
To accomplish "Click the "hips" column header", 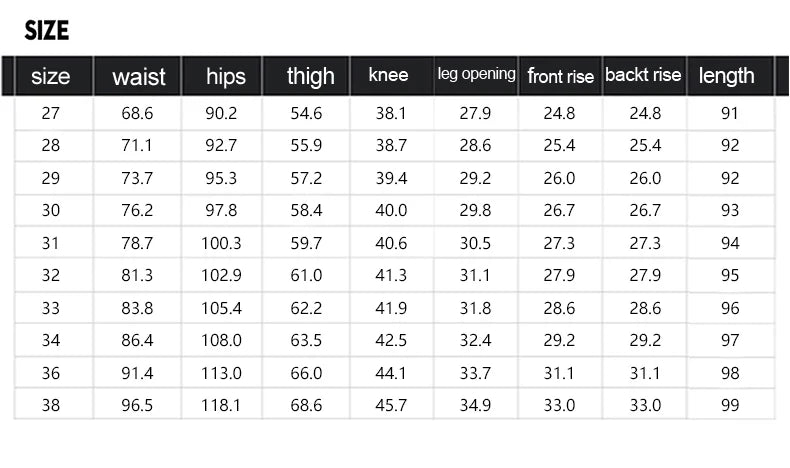I will click(225, 77).
